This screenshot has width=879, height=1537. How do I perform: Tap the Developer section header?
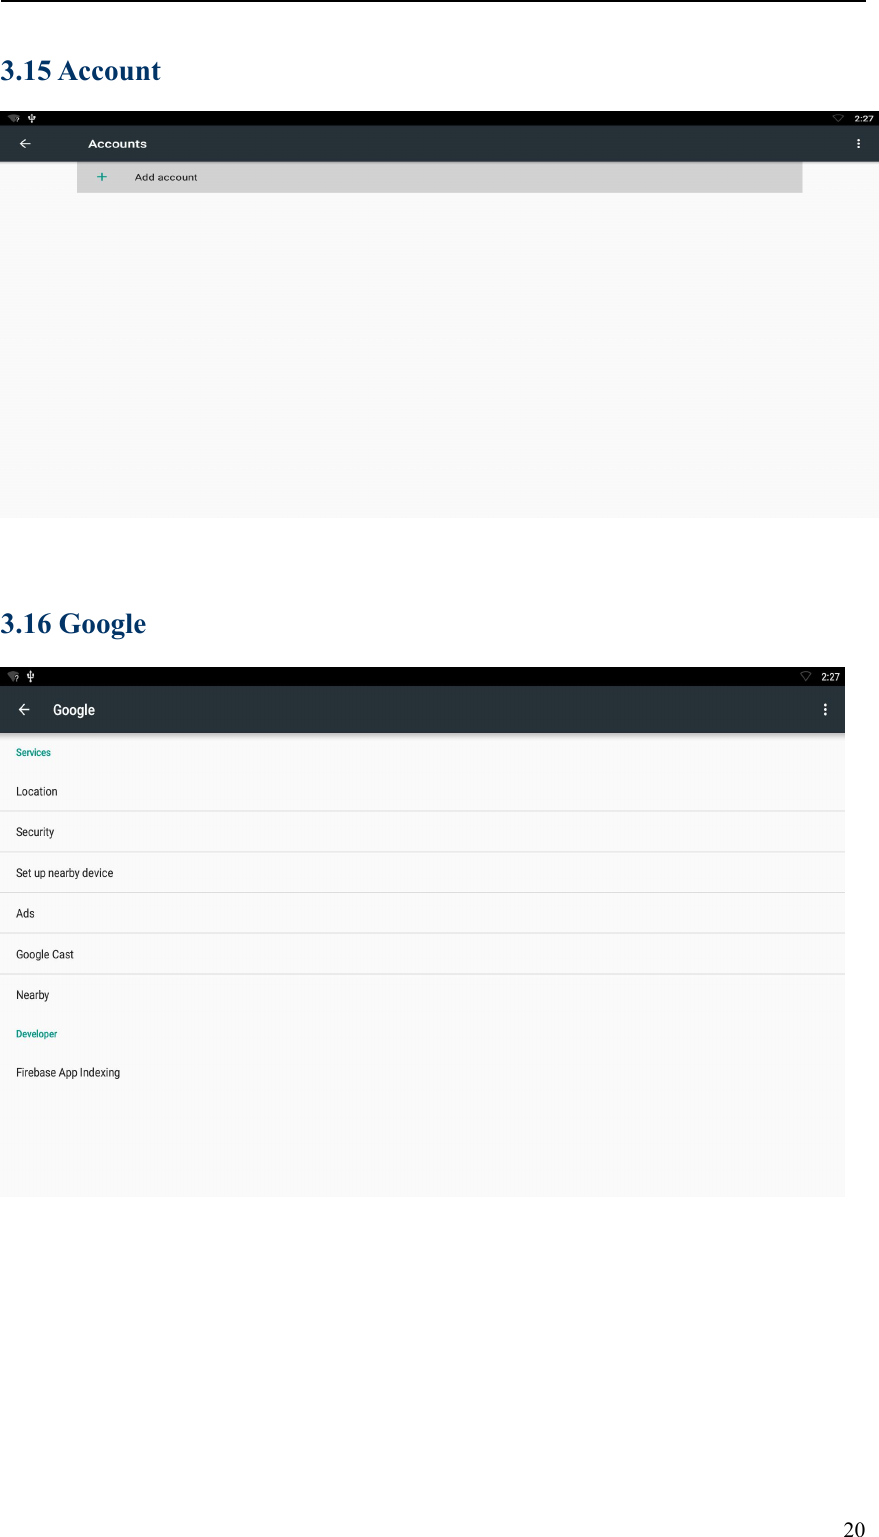click(x=37, y=1034)
